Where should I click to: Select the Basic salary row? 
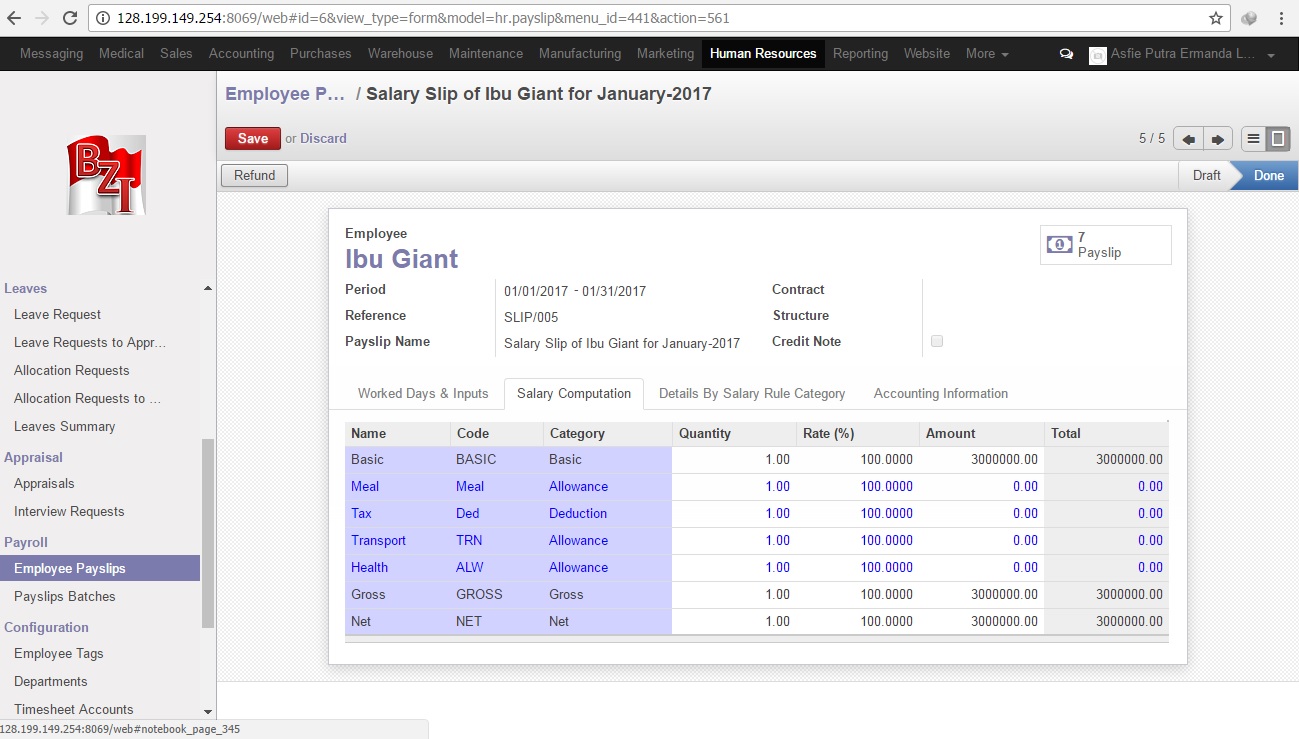(756, 460)
